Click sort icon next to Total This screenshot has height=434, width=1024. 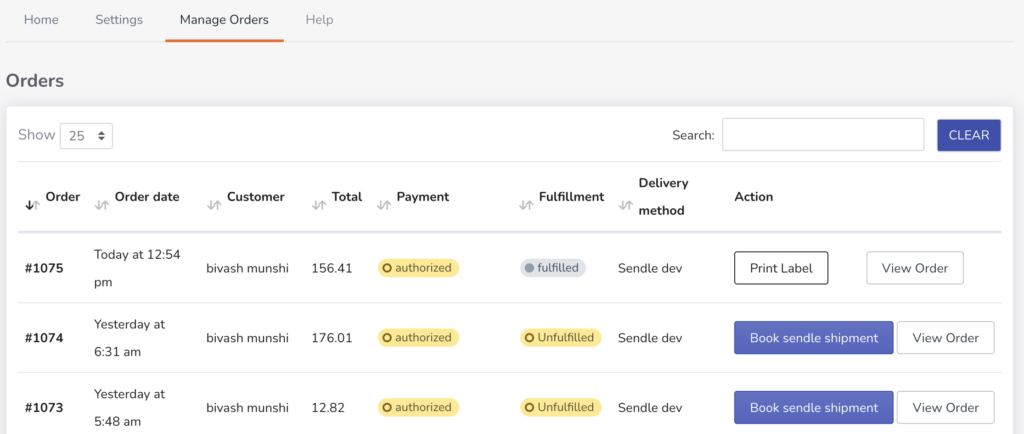click(319, 205)
